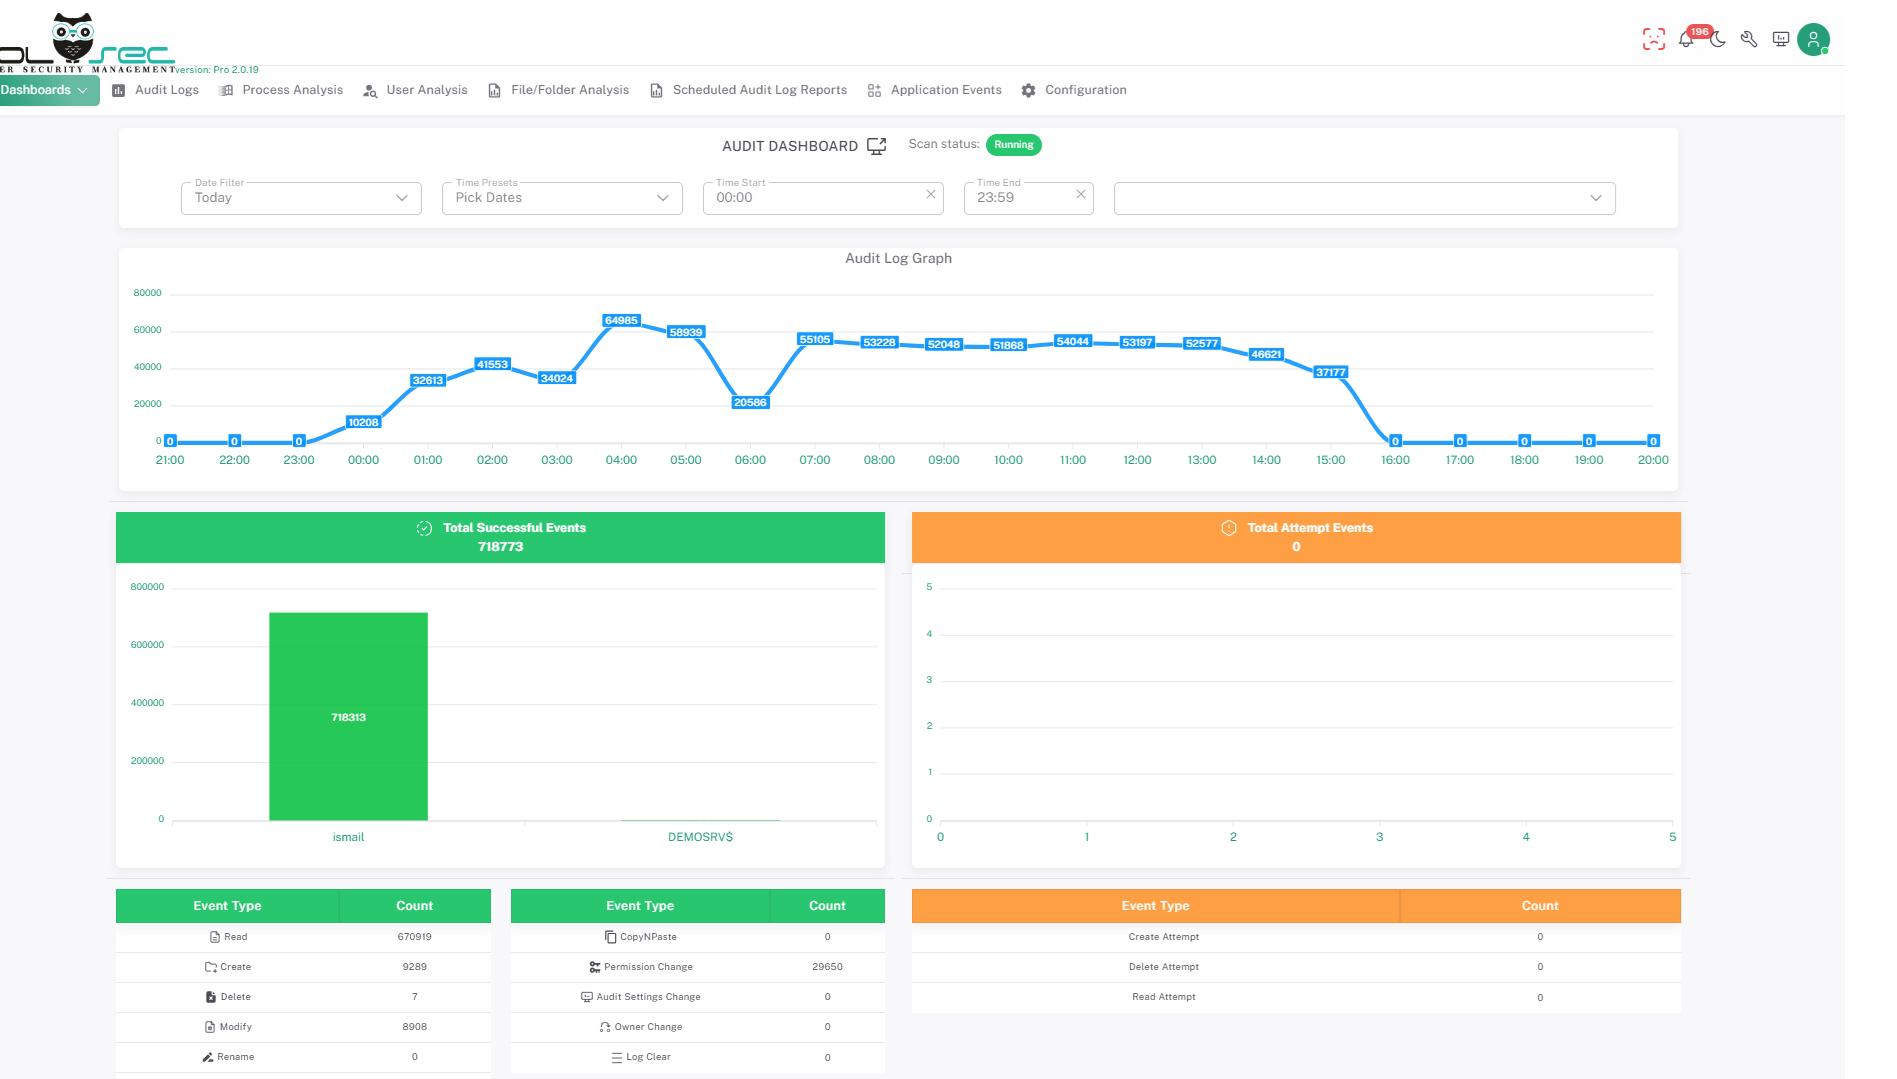
Task: Toggle dark mode with the moon icon
Action: click(1718, 40)
